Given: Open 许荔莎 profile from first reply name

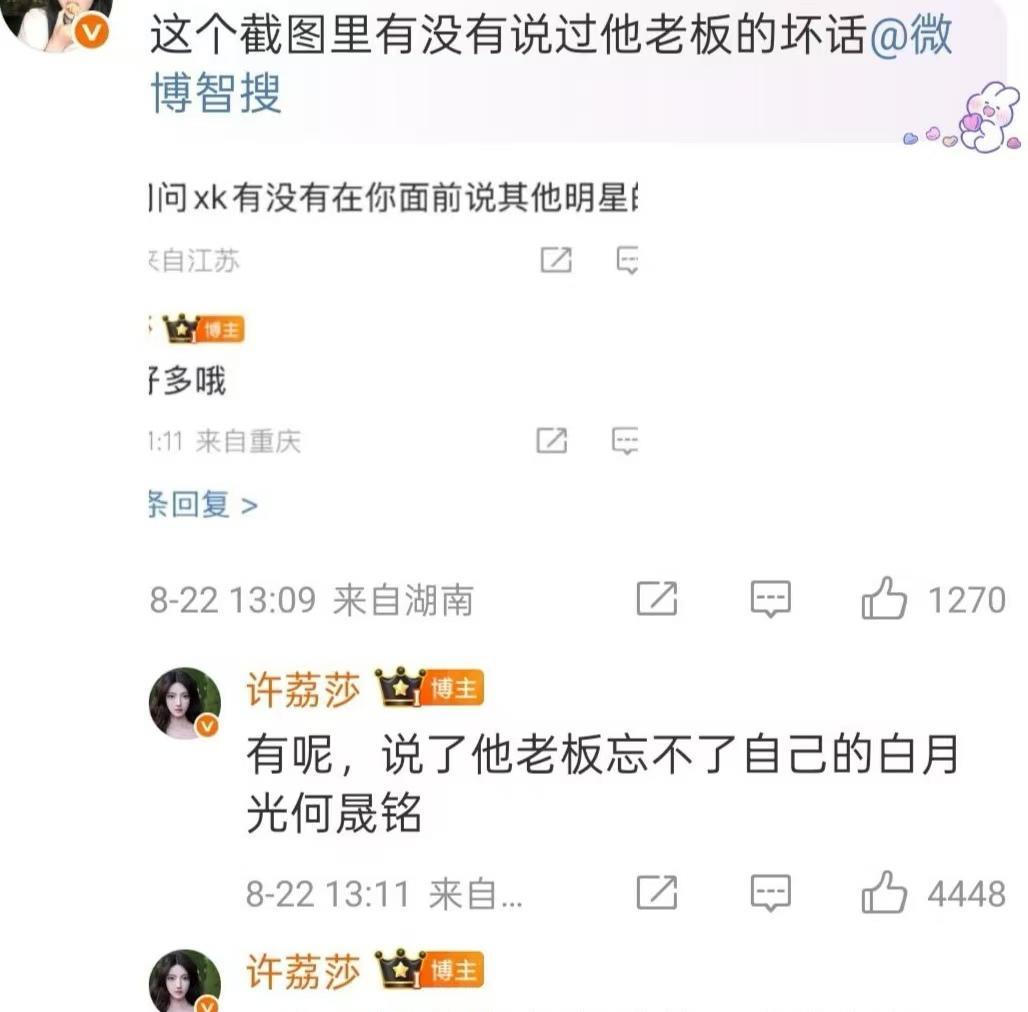Looking at the screenshot, I should pos(303,690).
